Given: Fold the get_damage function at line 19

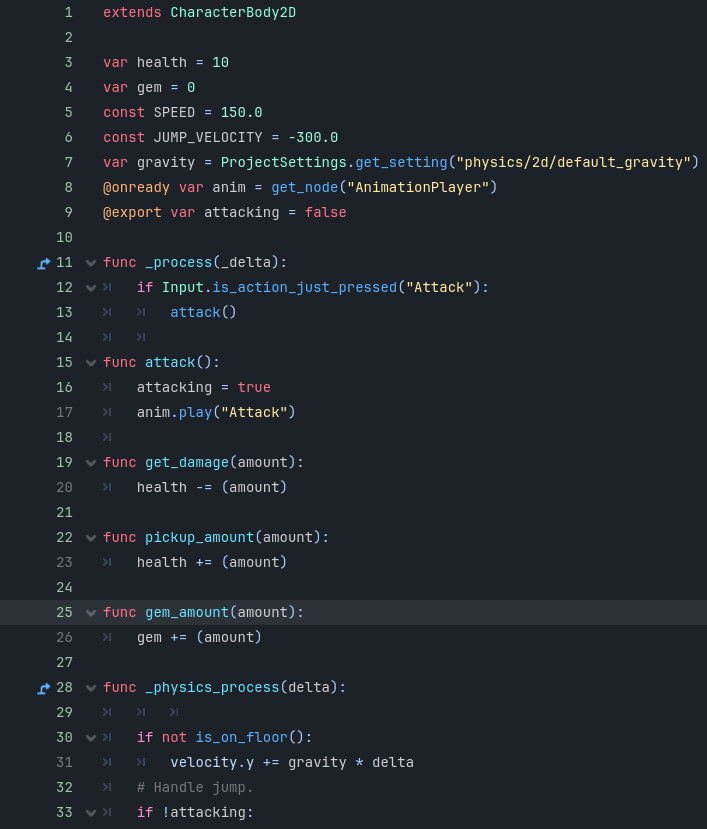Looking at the screenshot, I should tap(91, 463).
